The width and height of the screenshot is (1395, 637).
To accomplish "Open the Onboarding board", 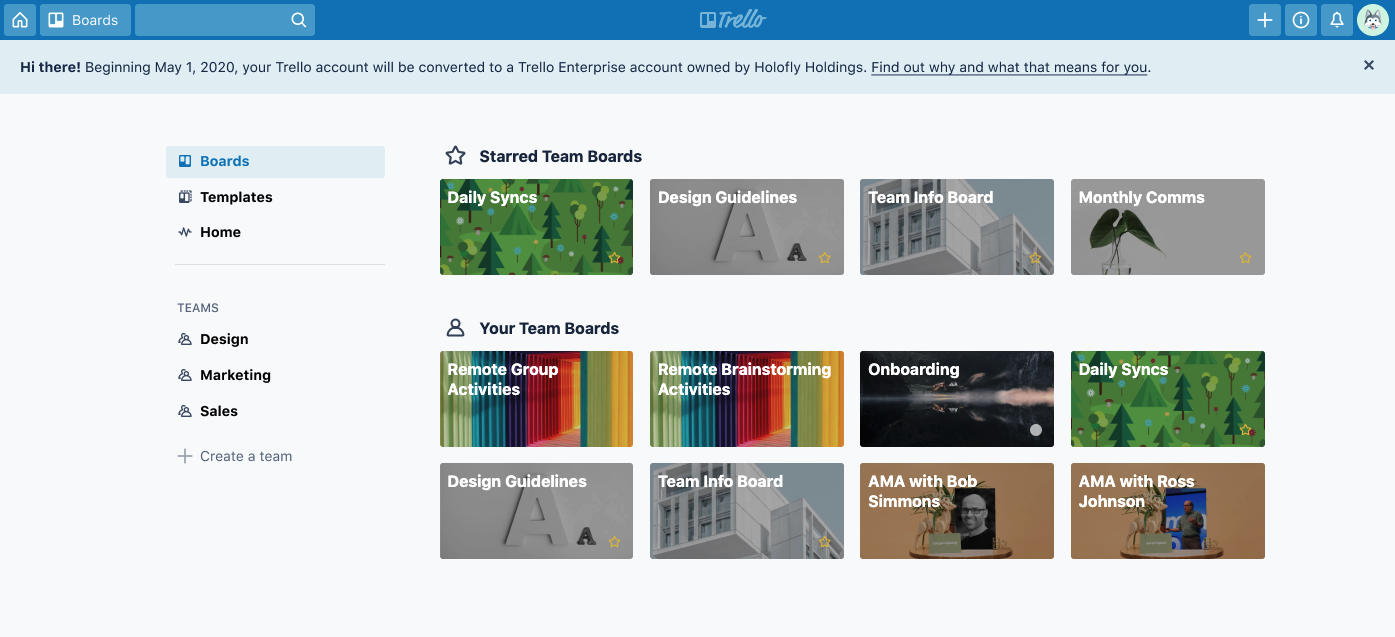I will [957, 399].
